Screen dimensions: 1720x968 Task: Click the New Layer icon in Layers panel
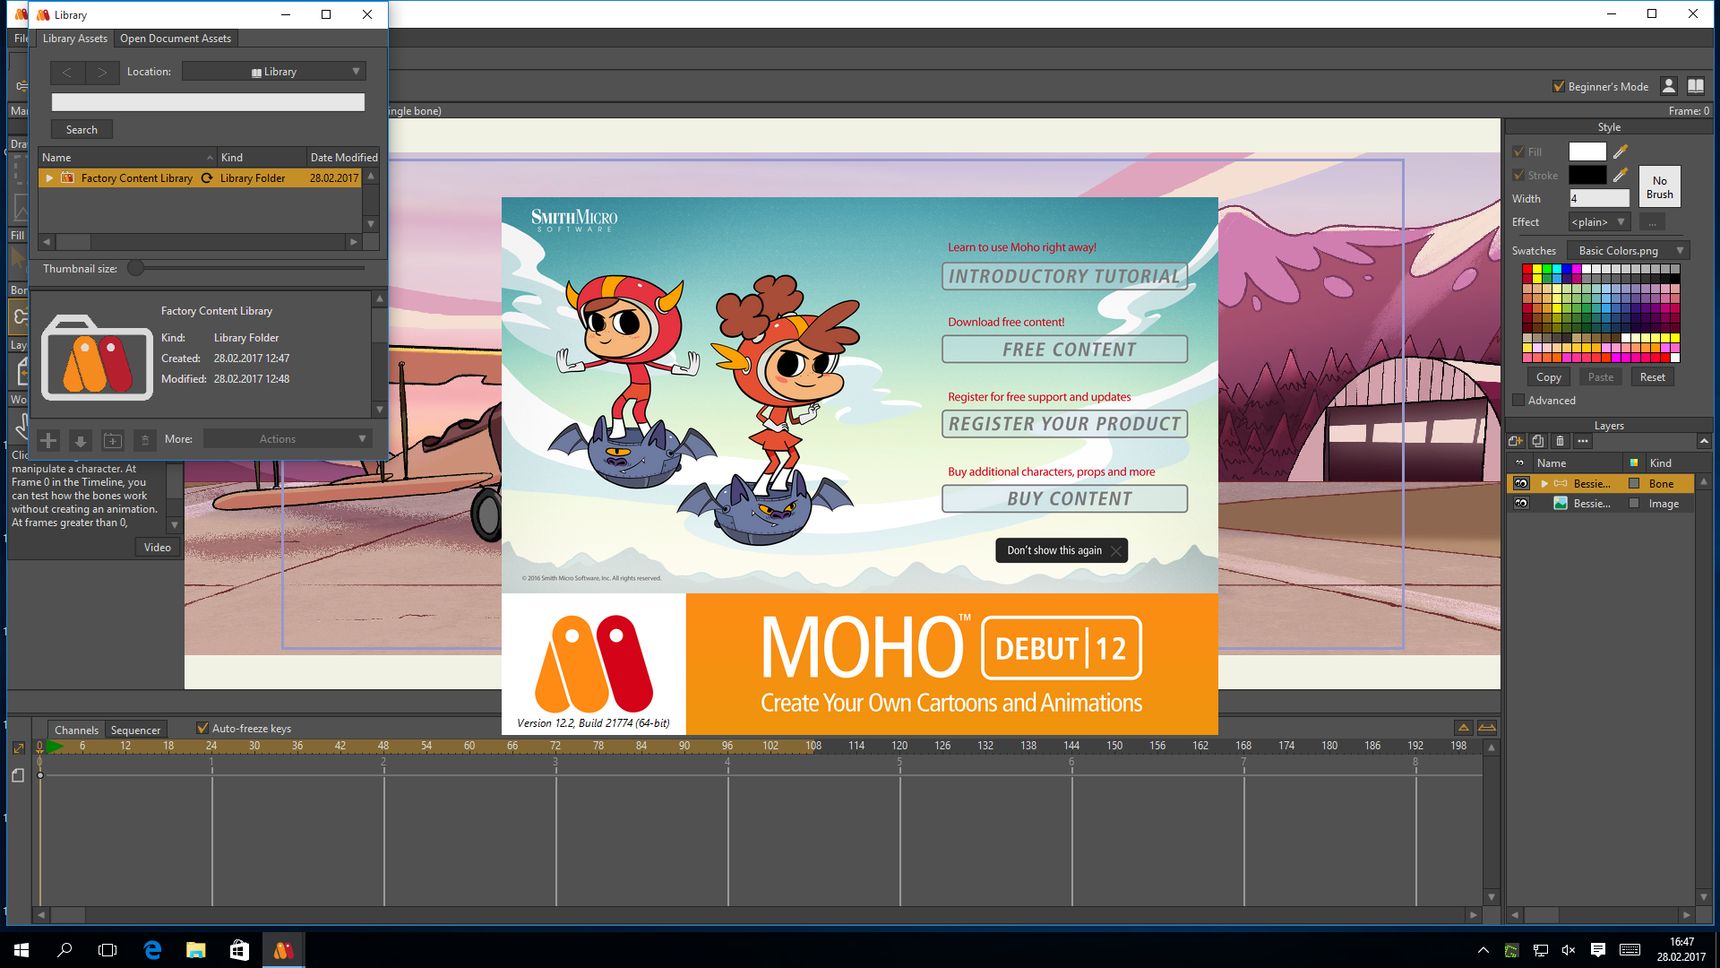1516,441
